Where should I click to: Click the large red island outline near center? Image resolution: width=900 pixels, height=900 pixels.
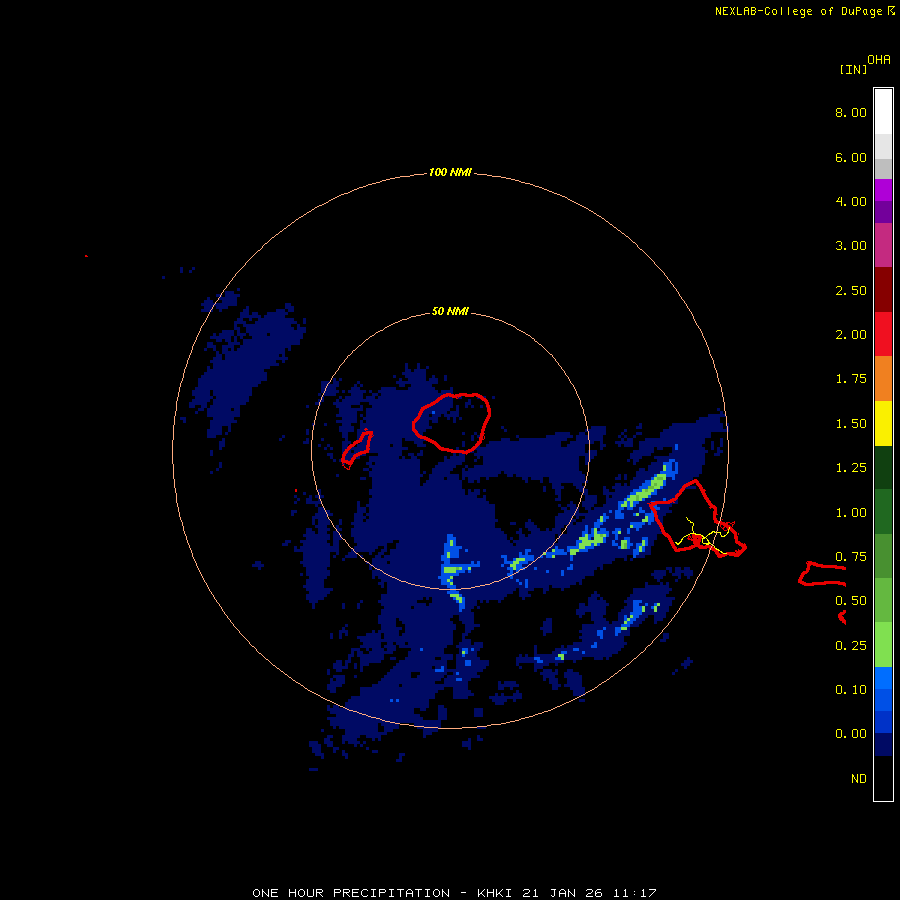click(452, 423)
